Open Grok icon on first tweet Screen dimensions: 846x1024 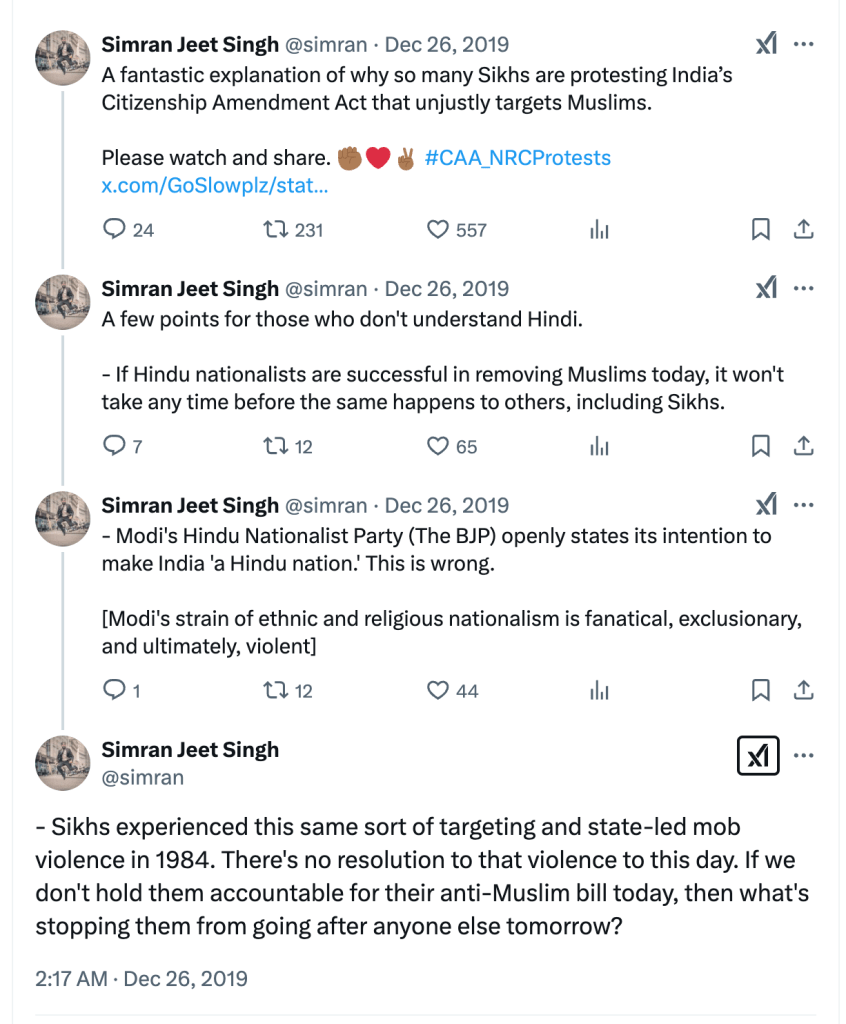(x=766, y=45)
